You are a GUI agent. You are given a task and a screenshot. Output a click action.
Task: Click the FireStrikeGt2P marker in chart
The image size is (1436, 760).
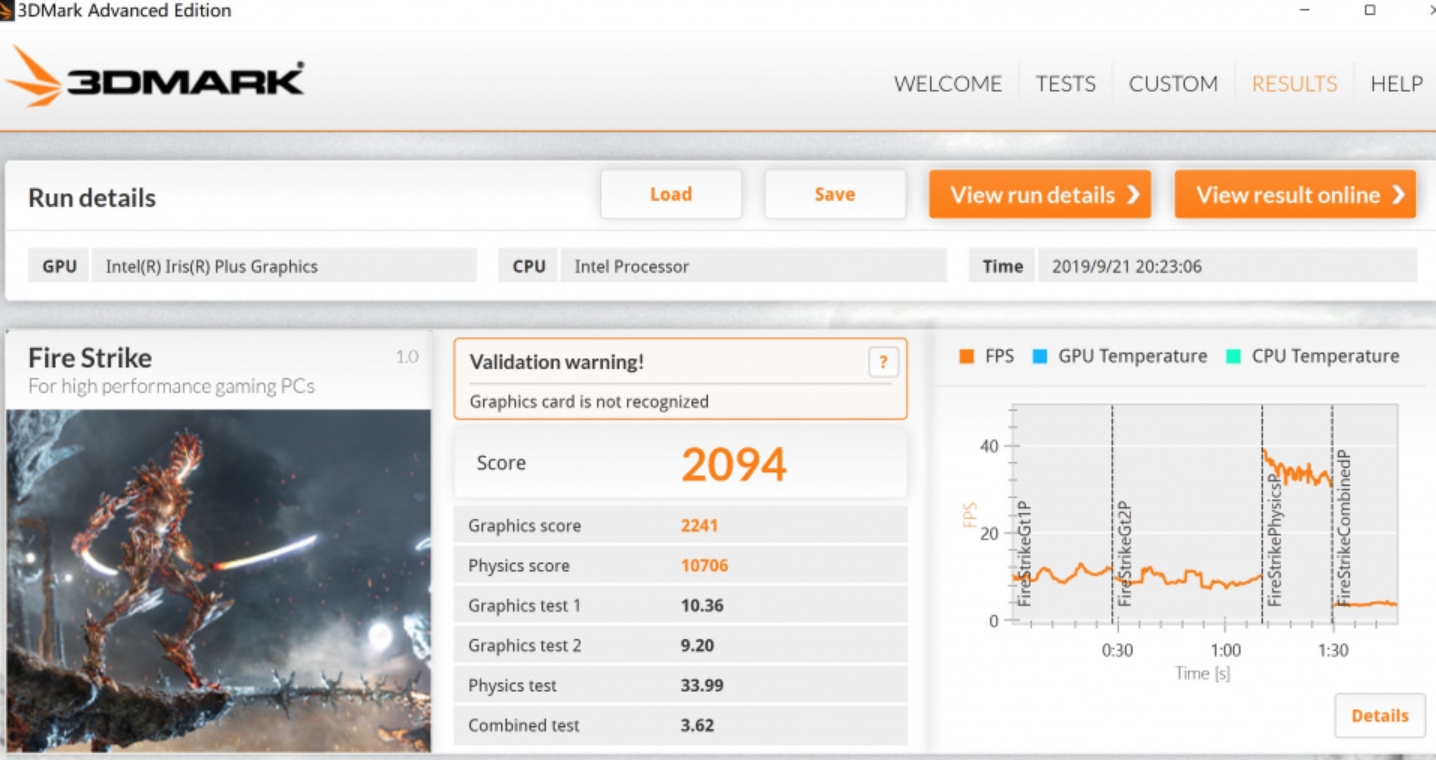[x=1124, y=555]
